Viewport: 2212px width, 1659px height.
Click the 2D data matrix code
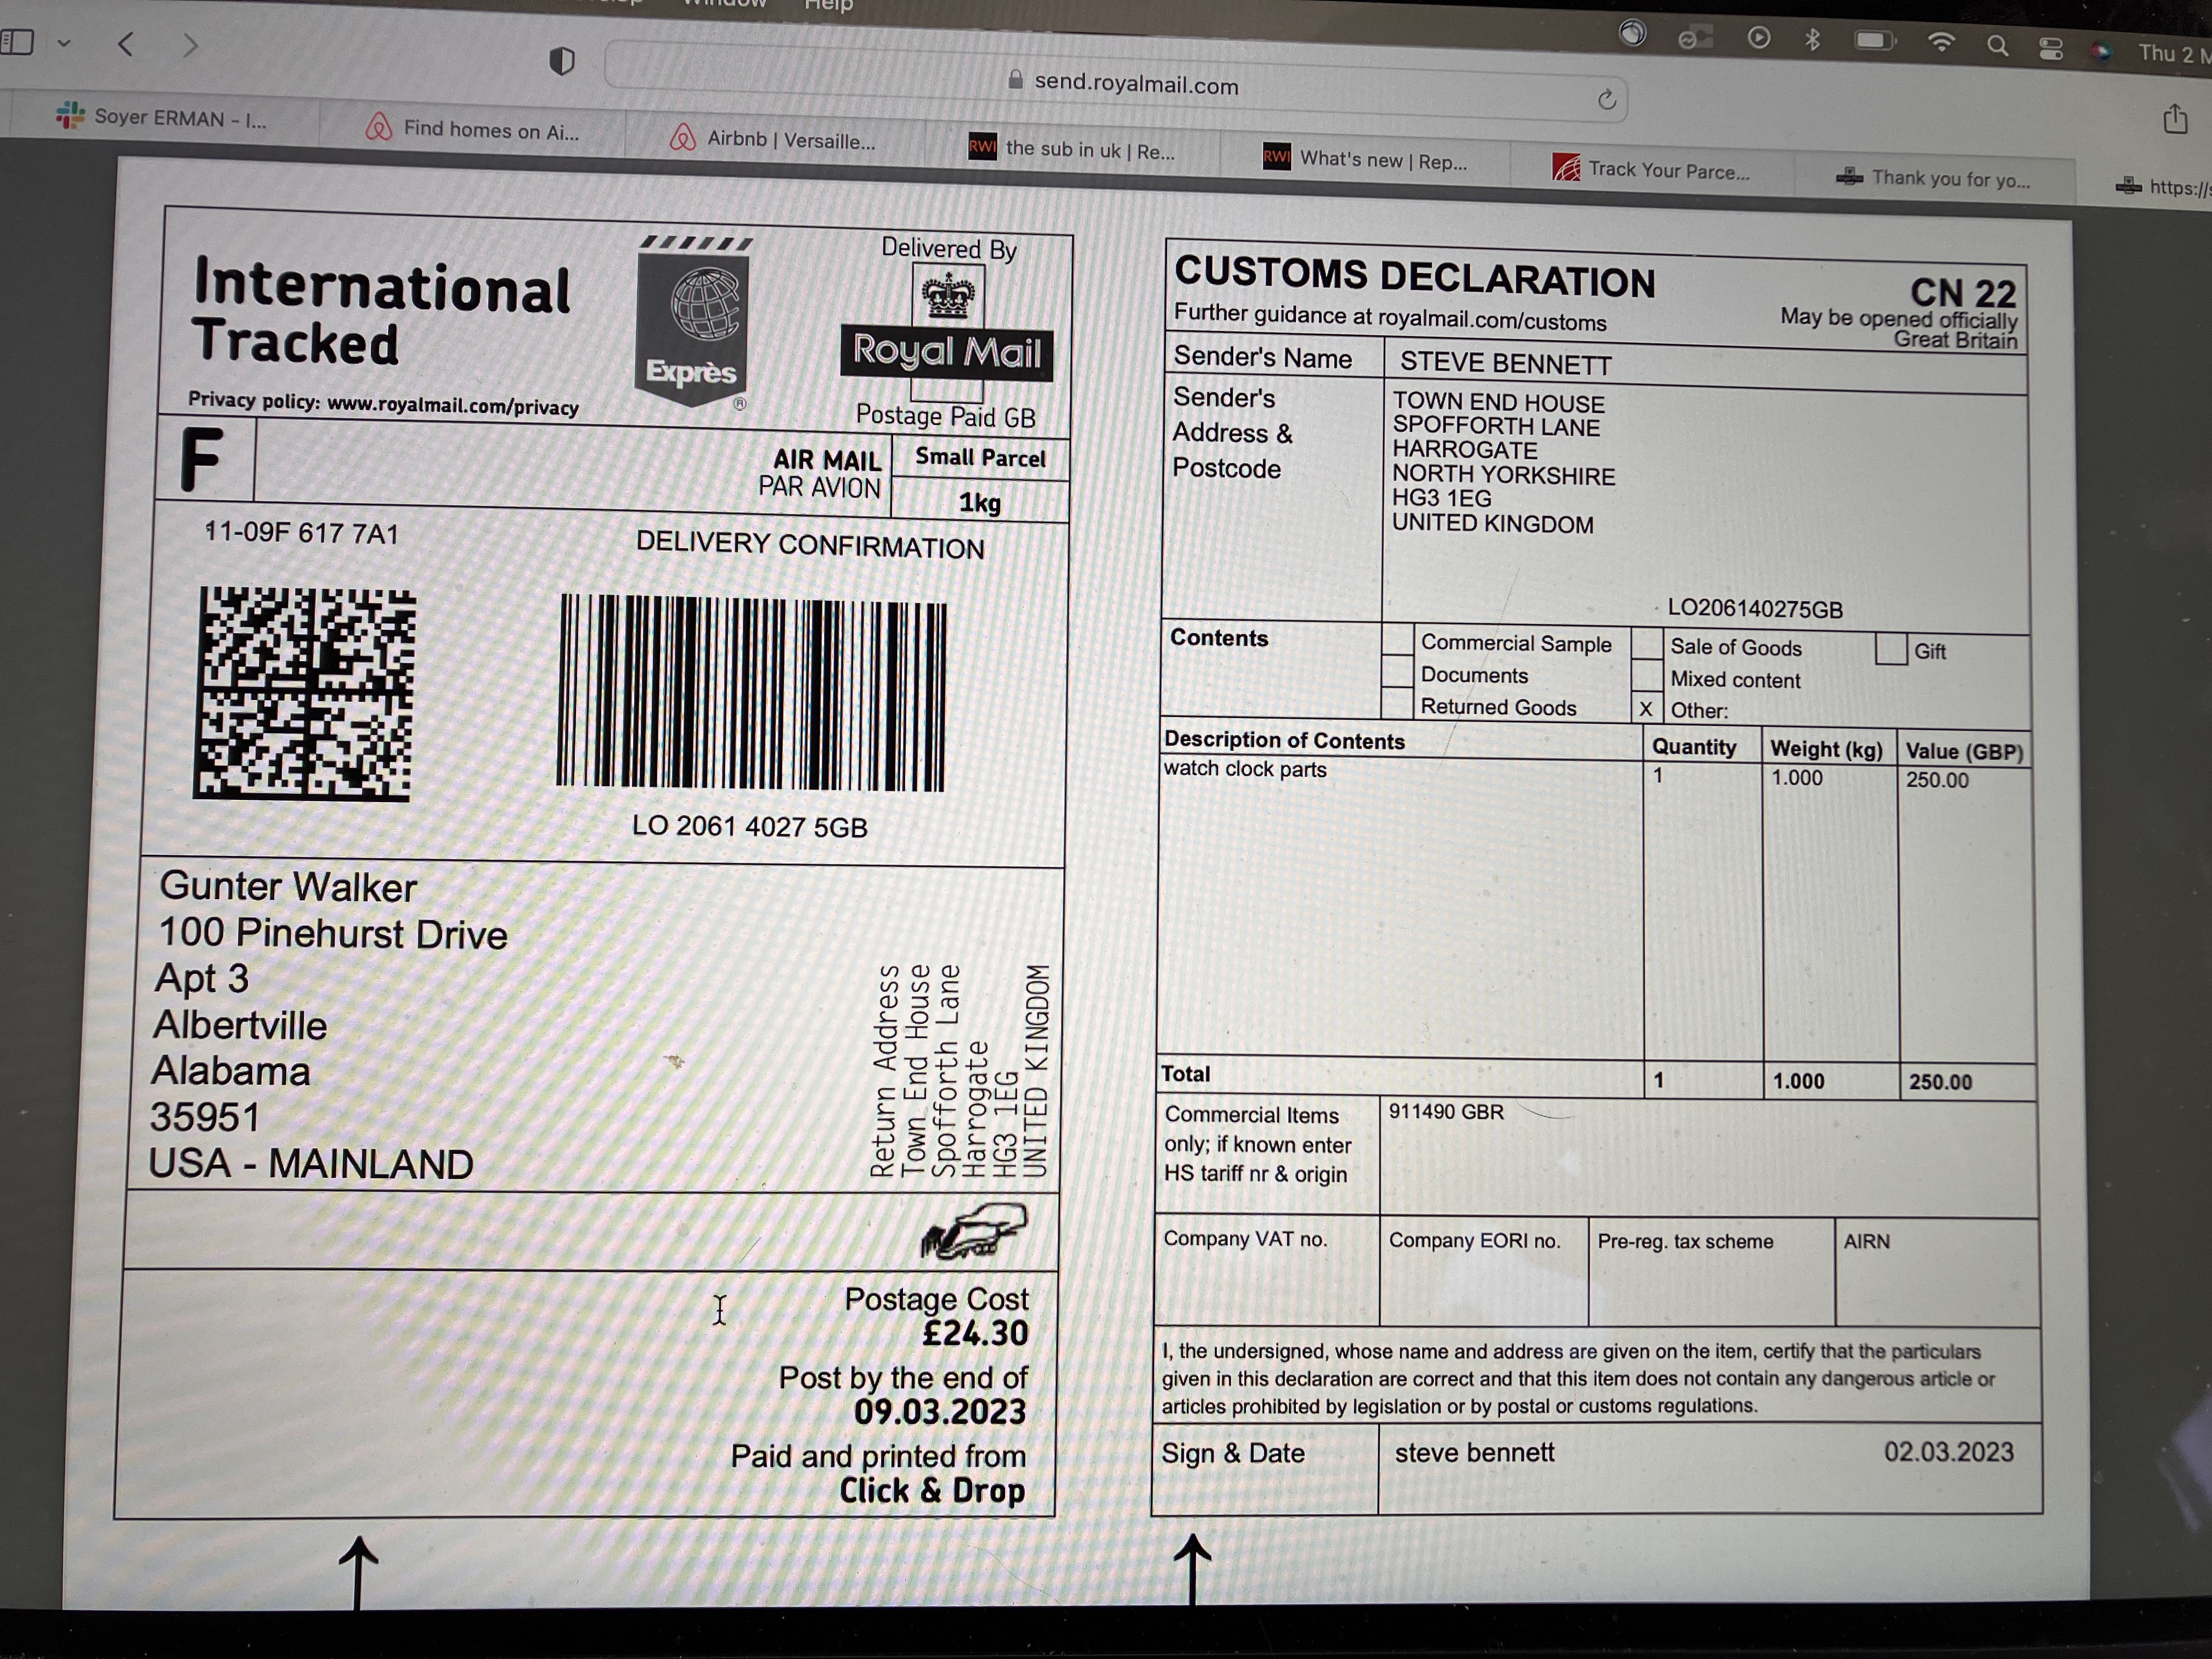(305, 693)
